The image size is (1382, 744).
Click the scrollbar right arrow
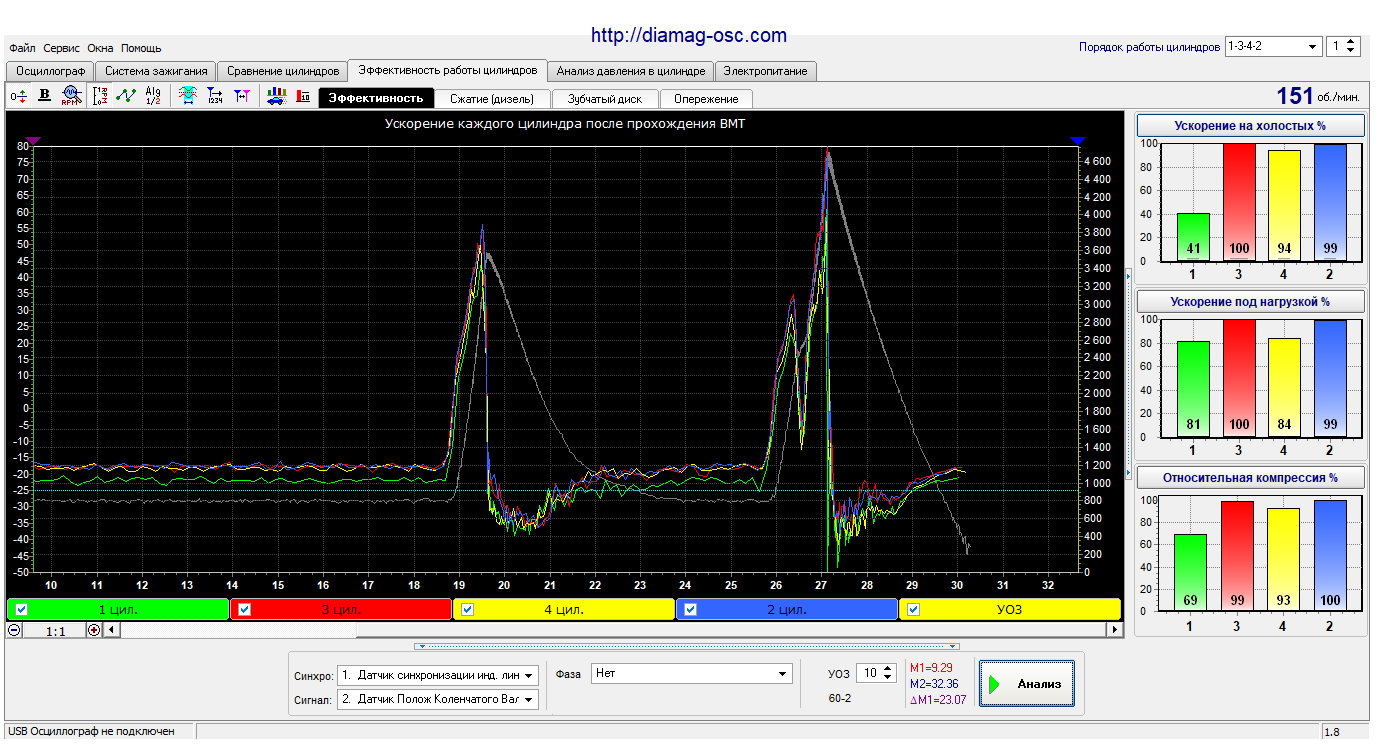[1115, 630]
